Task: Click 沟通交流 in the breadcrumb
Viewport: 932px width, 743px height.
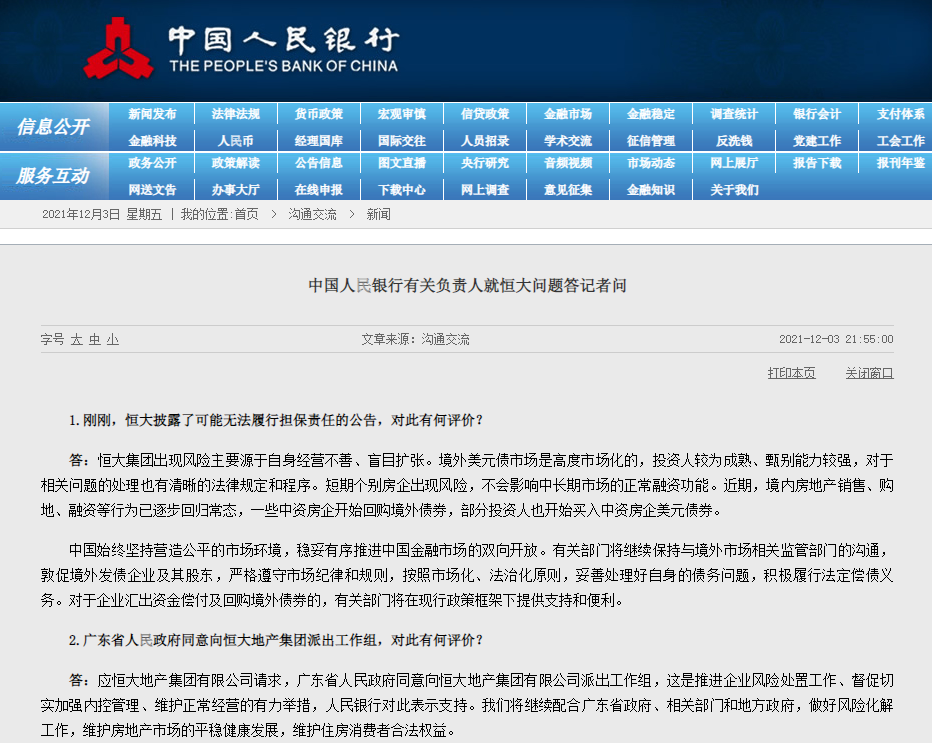Action: pos(312,215)
